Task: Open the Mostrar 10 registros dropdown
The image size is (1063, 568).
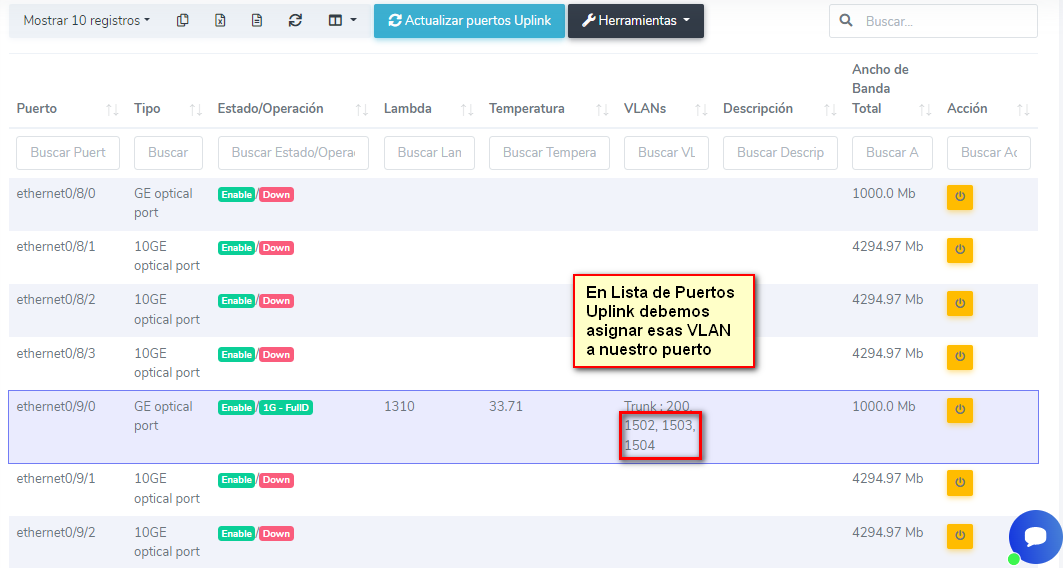Action: click(87, 20)
